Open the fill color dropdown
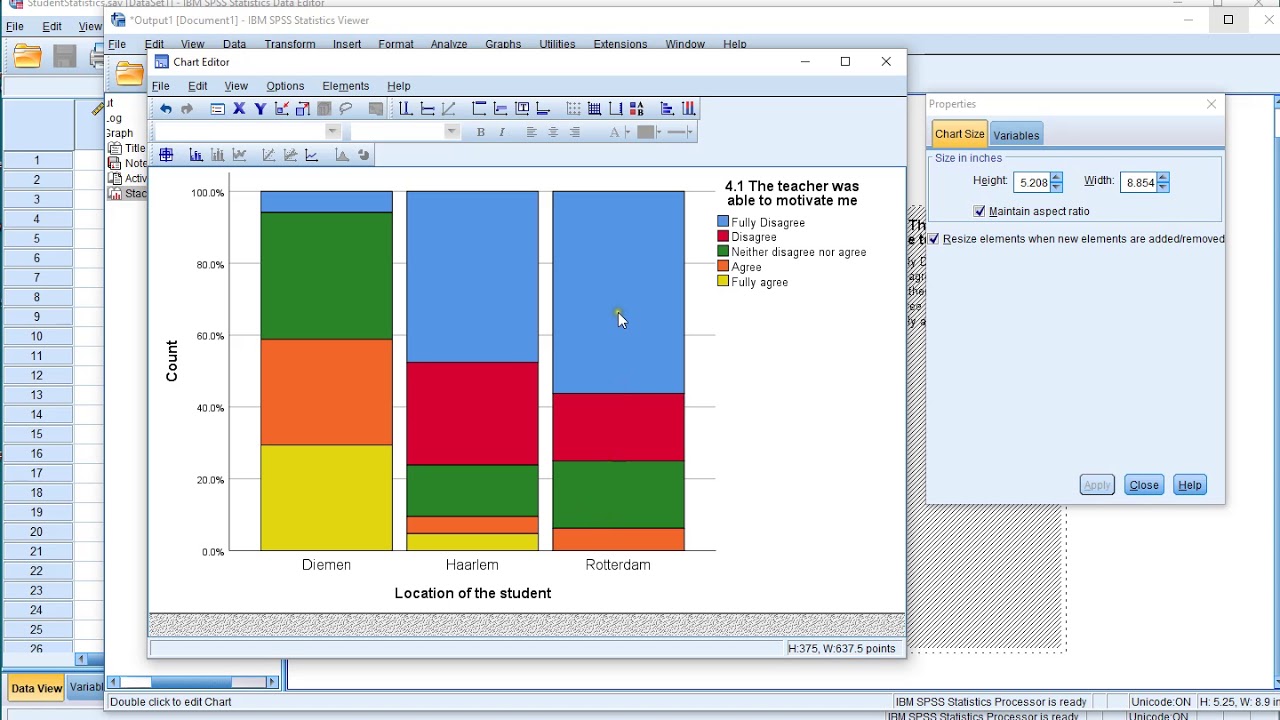The image size is (1280, 720). tap(659, 132)
